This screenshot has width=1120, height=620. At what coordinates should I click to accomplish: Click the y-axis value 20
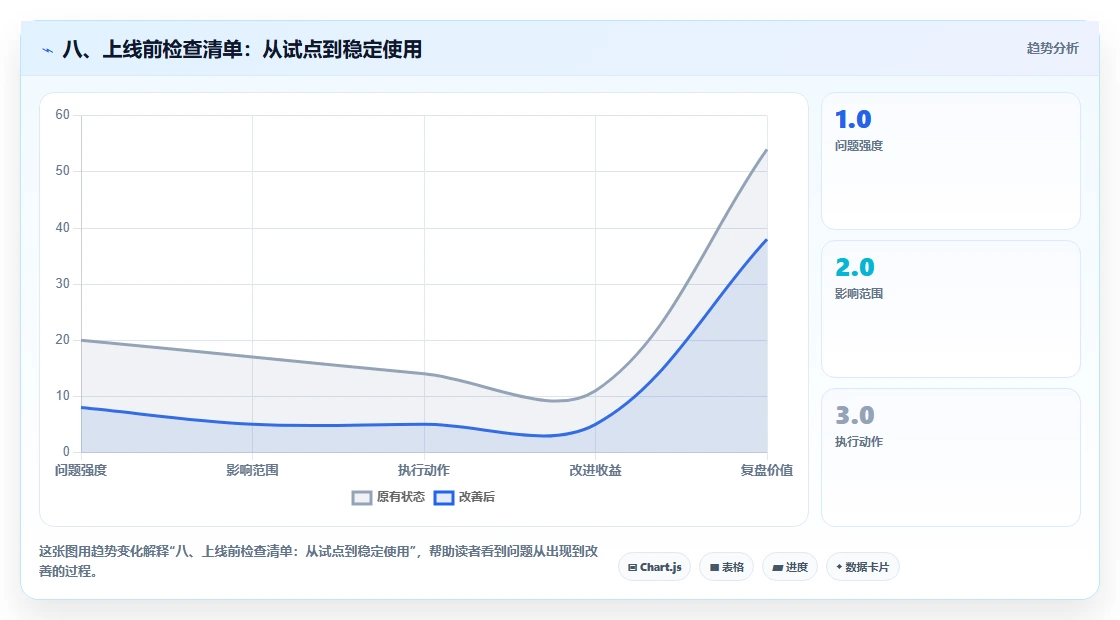click(63, 340)
